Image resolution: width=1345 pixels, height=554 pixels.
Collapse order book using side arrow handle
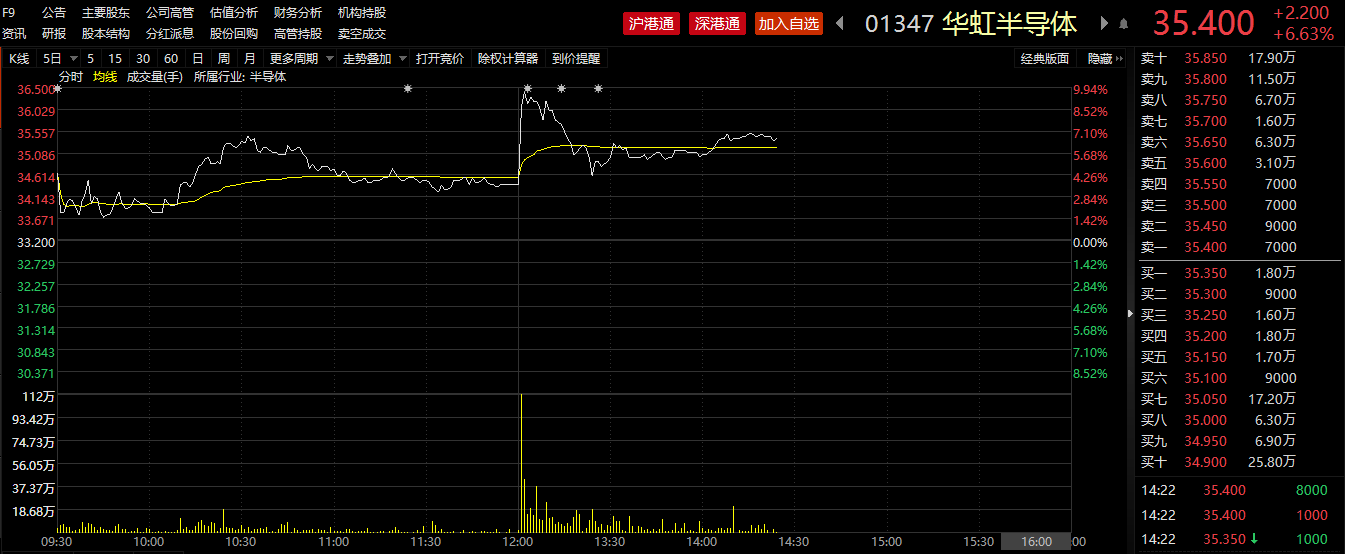[x=1131, y=314]
